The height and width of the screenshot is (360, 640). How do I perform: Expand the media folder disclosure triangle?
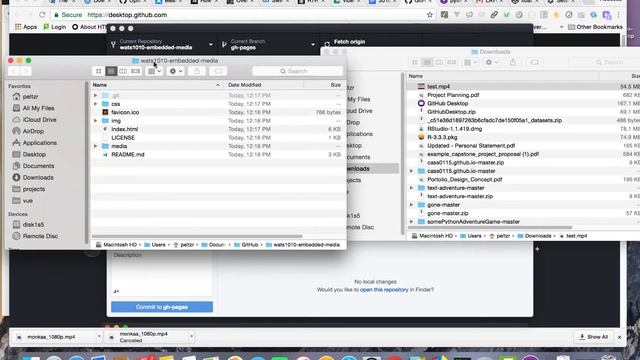pyautogui.click(x=96, y=146)
